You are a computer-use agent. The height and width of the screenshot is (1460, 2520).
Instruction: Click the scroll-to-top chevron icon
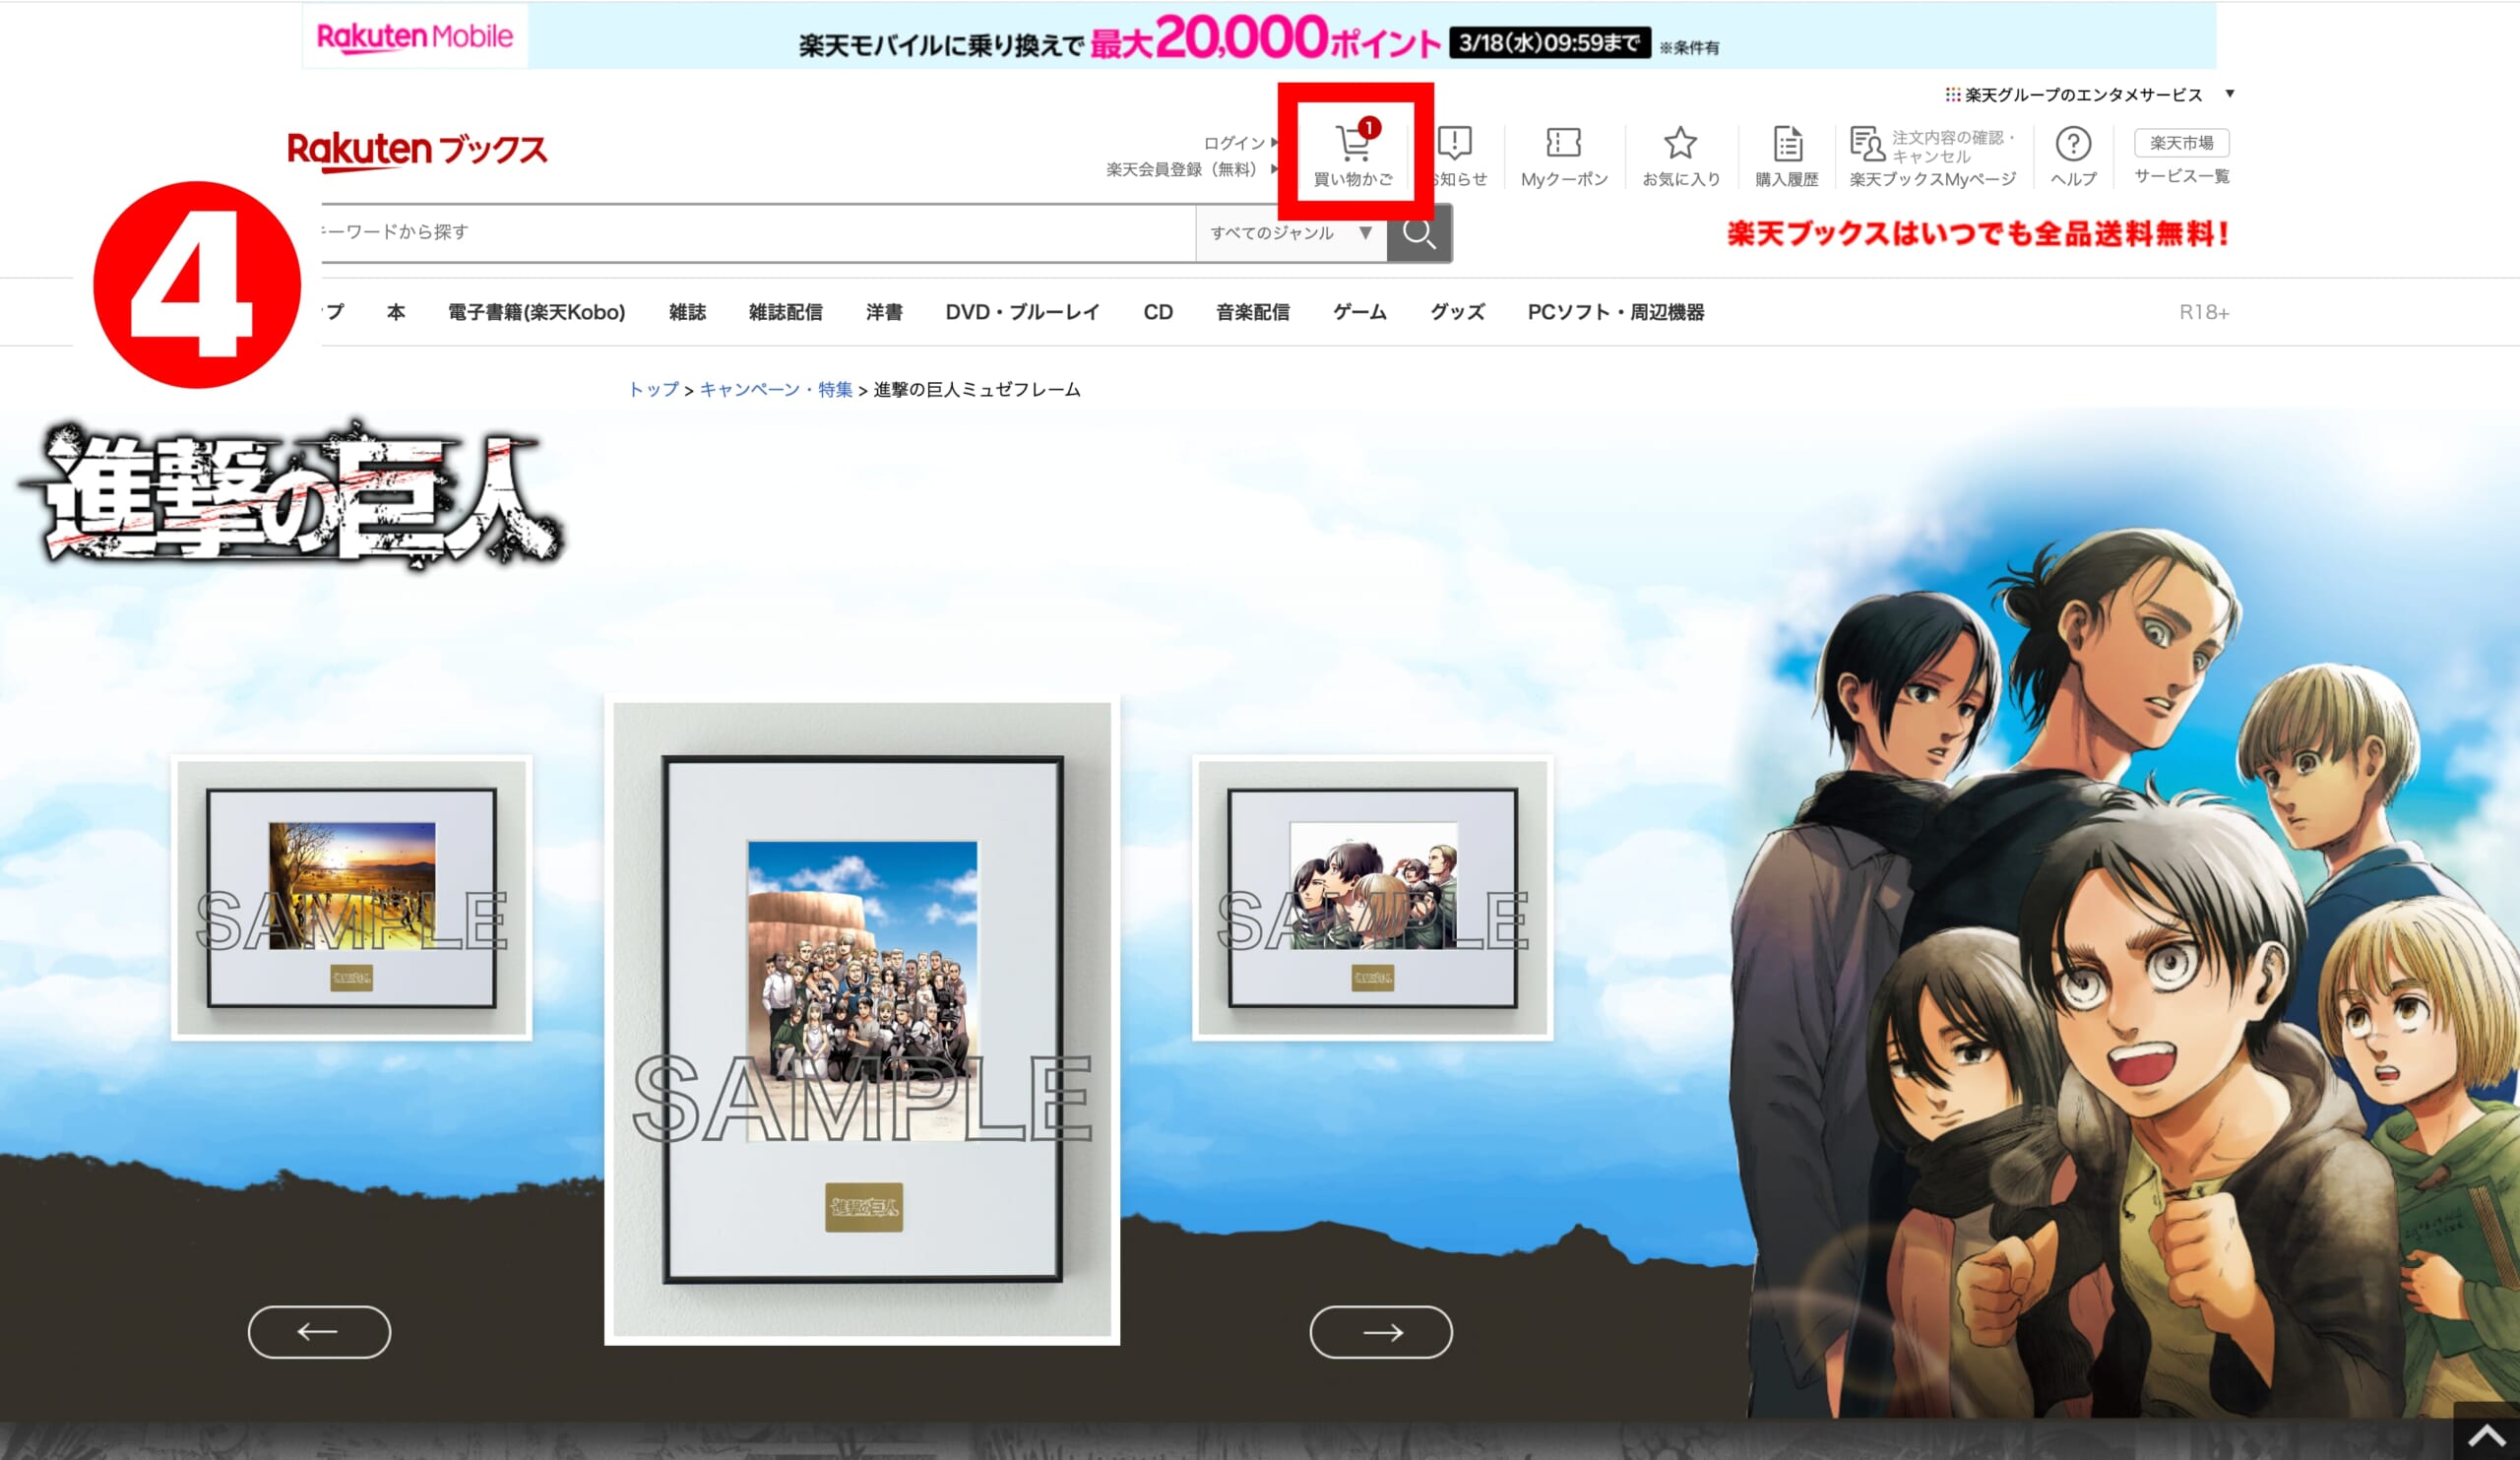2487,1436
